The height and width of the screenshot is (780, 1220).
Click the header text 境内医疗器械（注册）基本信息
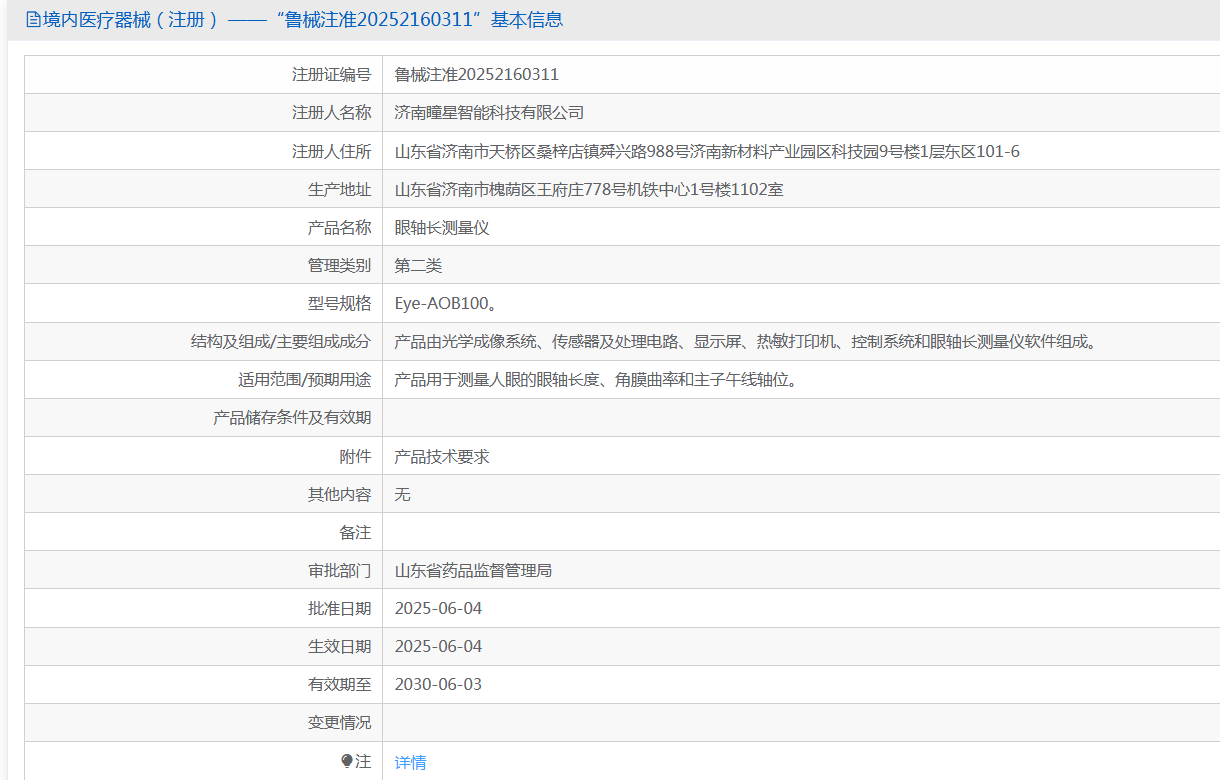pyautogui.click(x=303, y=20)
